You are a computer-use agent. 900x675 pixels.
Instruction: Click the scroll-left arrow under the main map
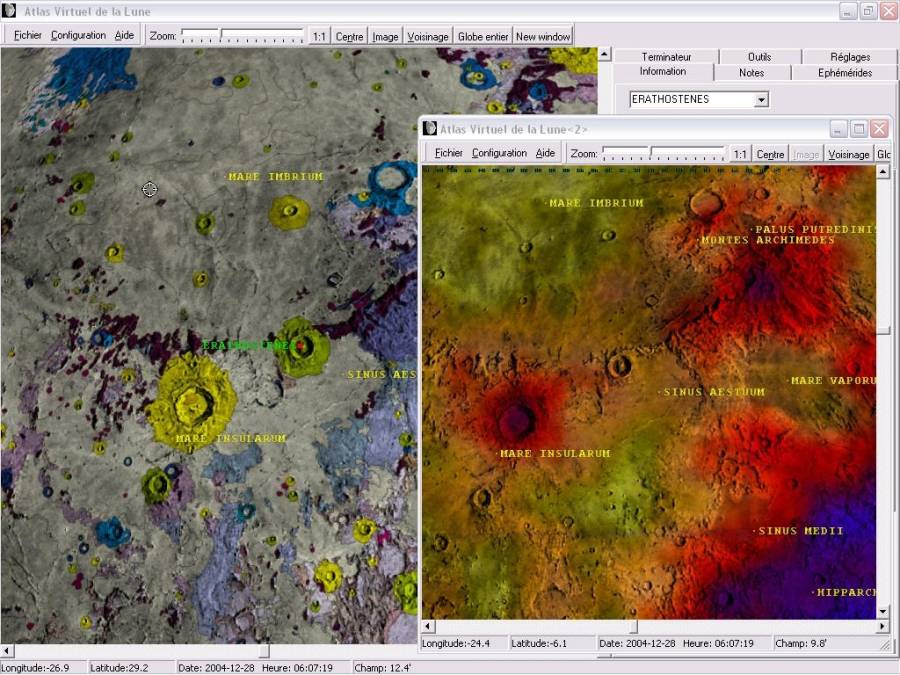tap(6, 651)
